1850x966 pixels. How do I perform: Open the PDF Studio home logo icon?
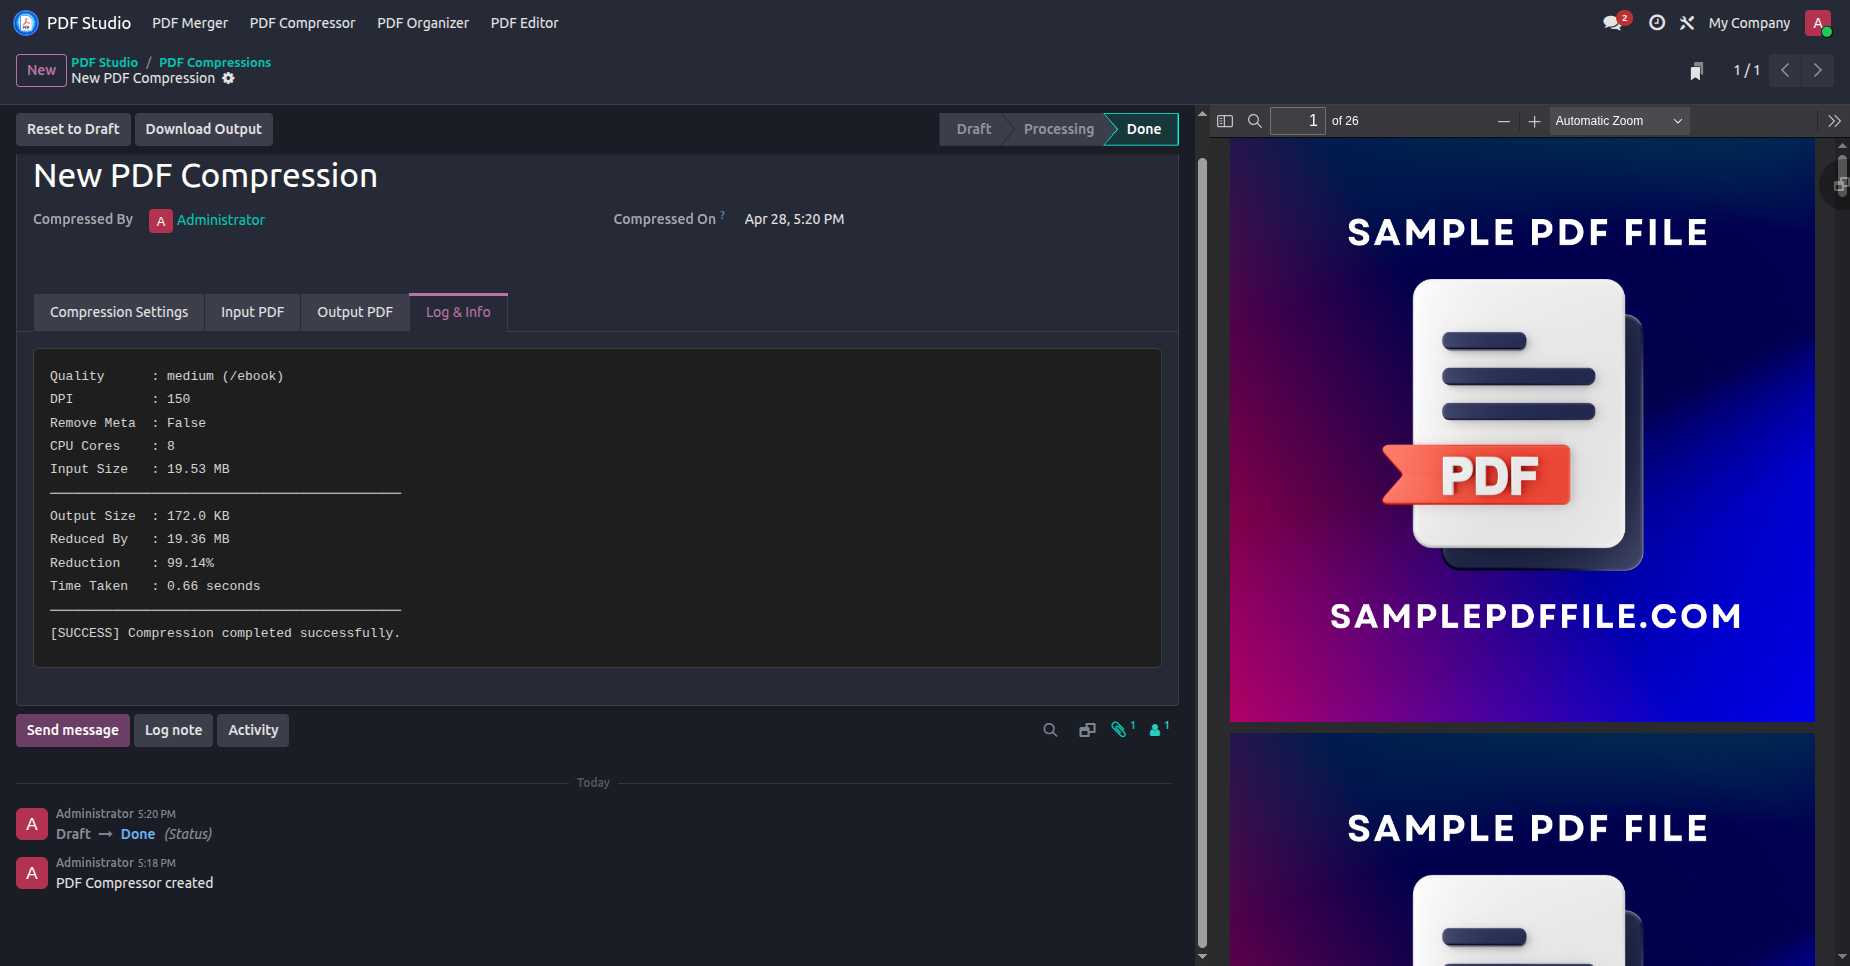pyautogui.click(x=26, y=23)
